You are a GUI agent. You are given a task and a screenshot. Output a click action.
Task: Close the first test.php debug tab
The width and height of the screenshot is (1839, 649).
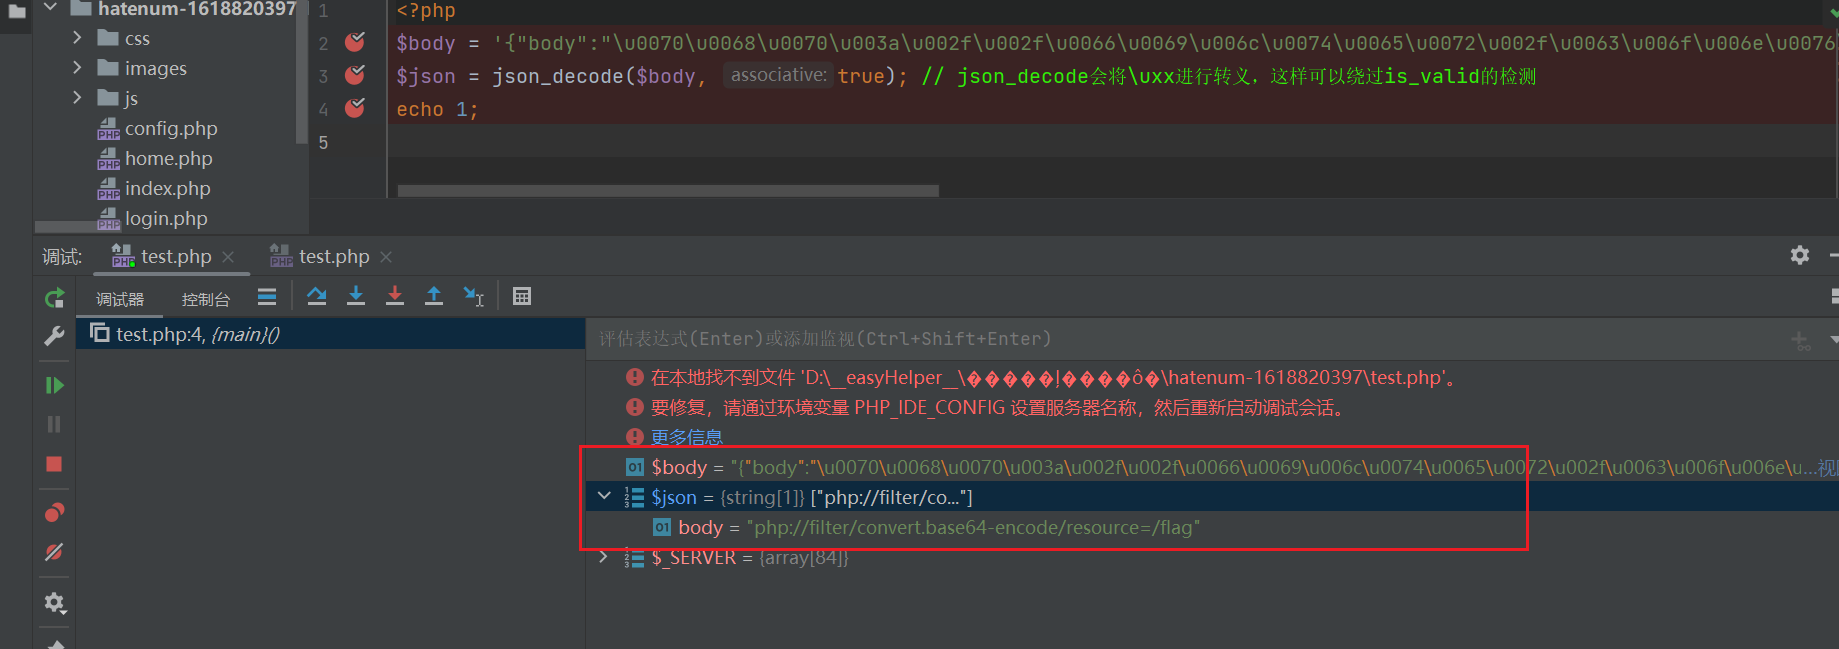[228, 257]
